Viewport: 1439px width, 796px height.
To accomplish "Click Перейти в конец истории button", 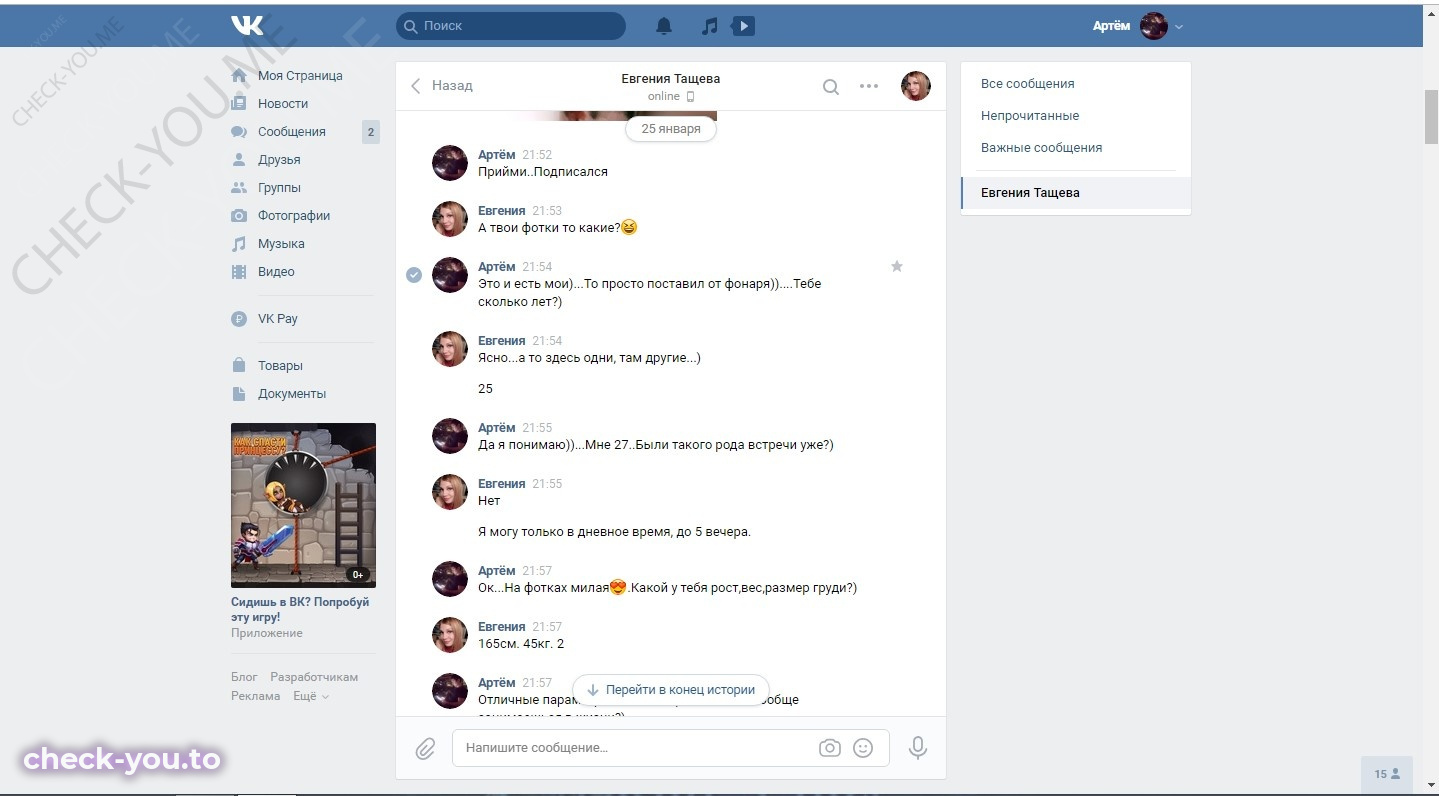I will (x=671, y=690).
